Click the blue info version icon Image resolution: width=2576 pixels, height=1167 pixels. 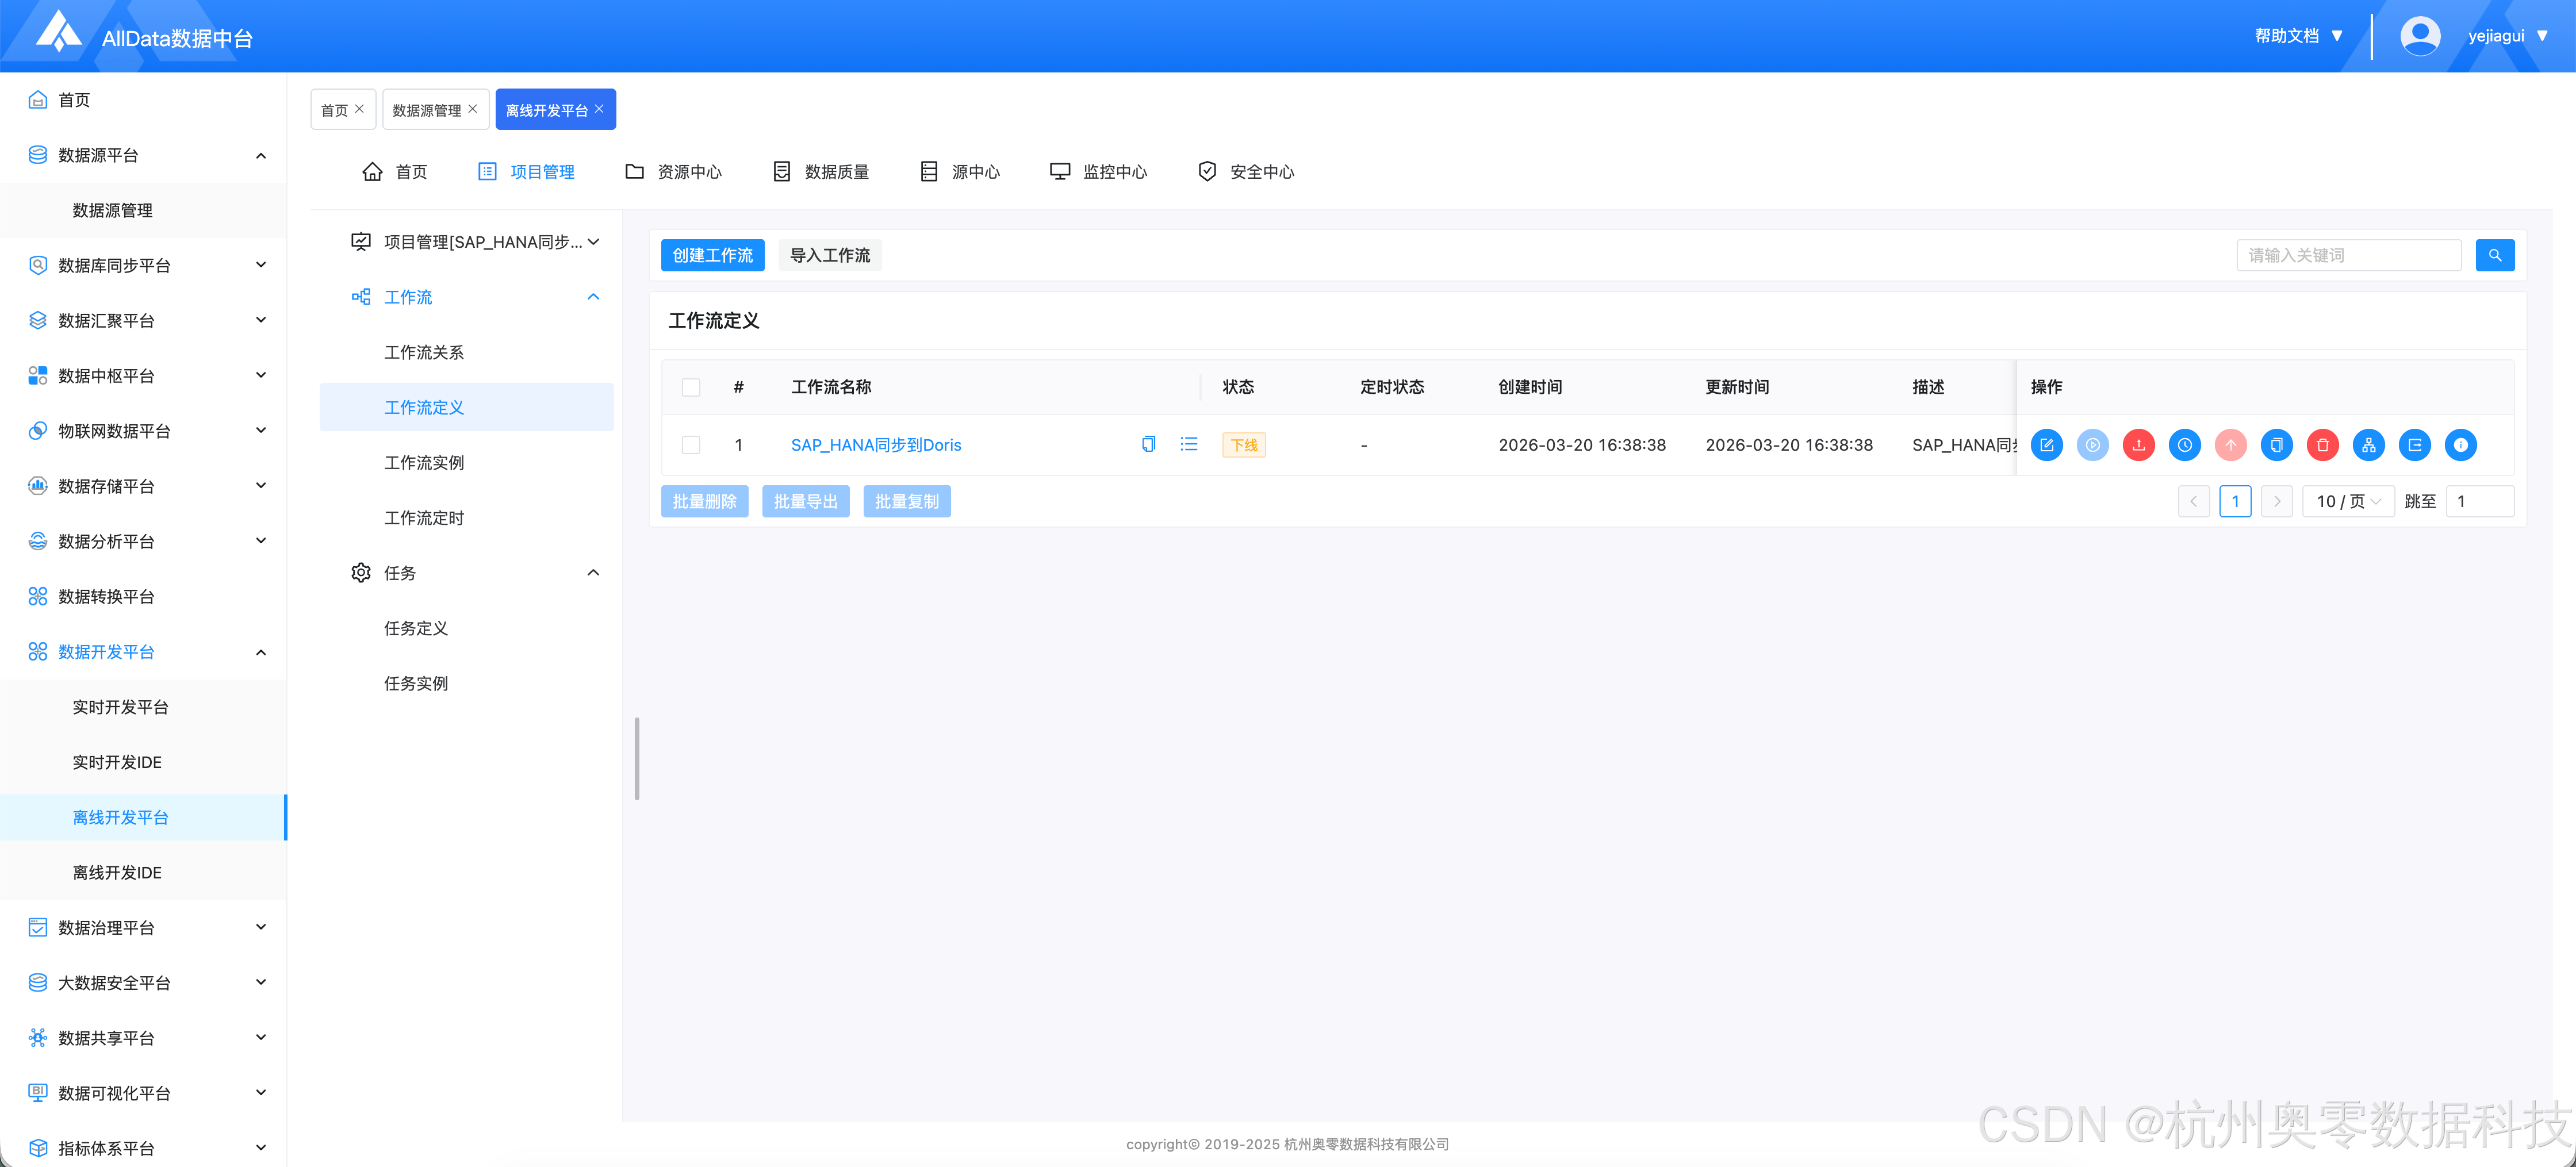[2460, 445]
